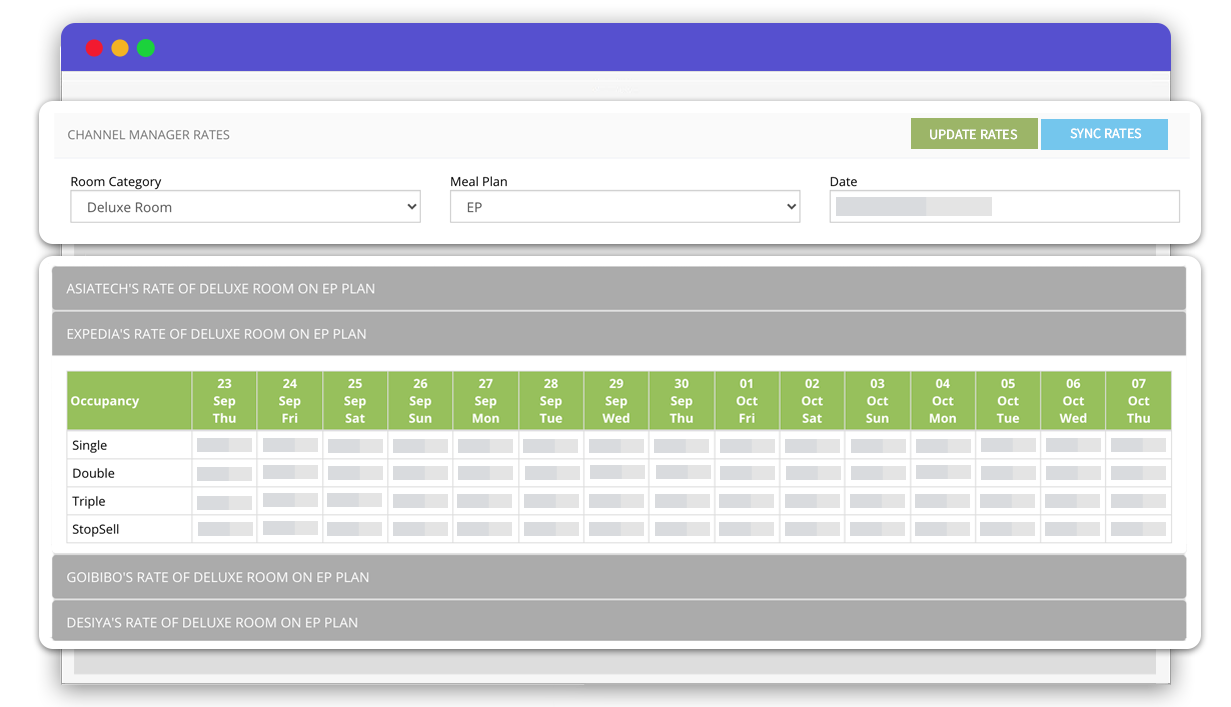Screen dimensions: 1231x707
Task: Edit Triple rate for 30 Sep
Action: point(682,501)
